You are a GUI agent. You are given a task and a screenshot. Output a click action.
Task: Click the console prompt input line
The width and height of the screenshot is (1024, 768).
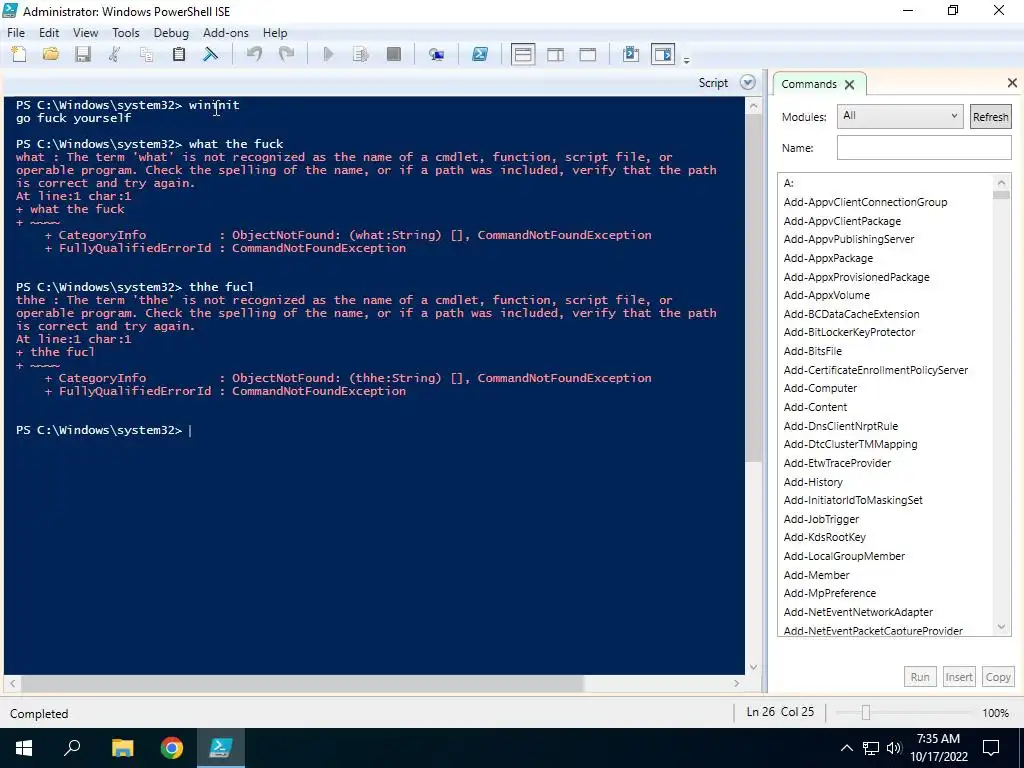click(374, 430)
